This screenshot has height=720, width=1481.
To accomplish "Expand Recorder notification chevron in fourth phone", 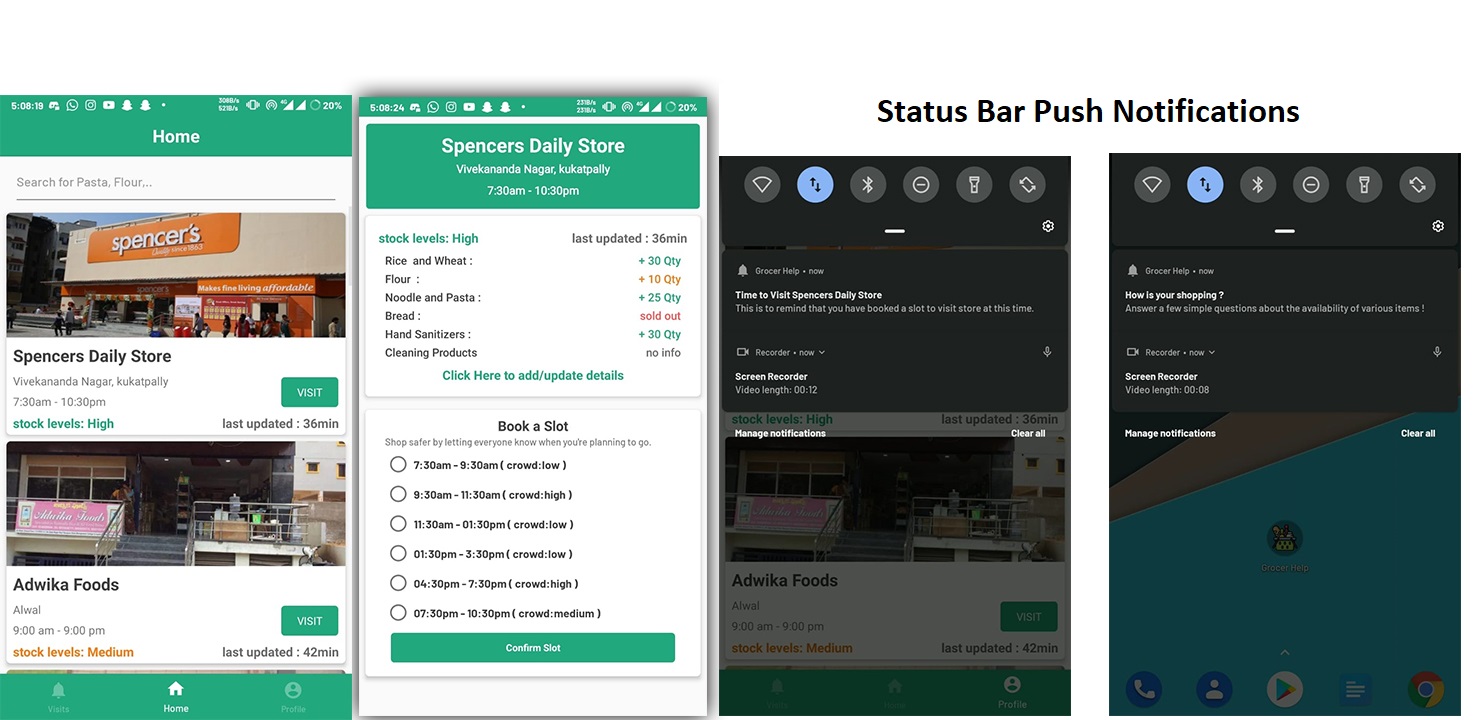I will [1212, 352].
